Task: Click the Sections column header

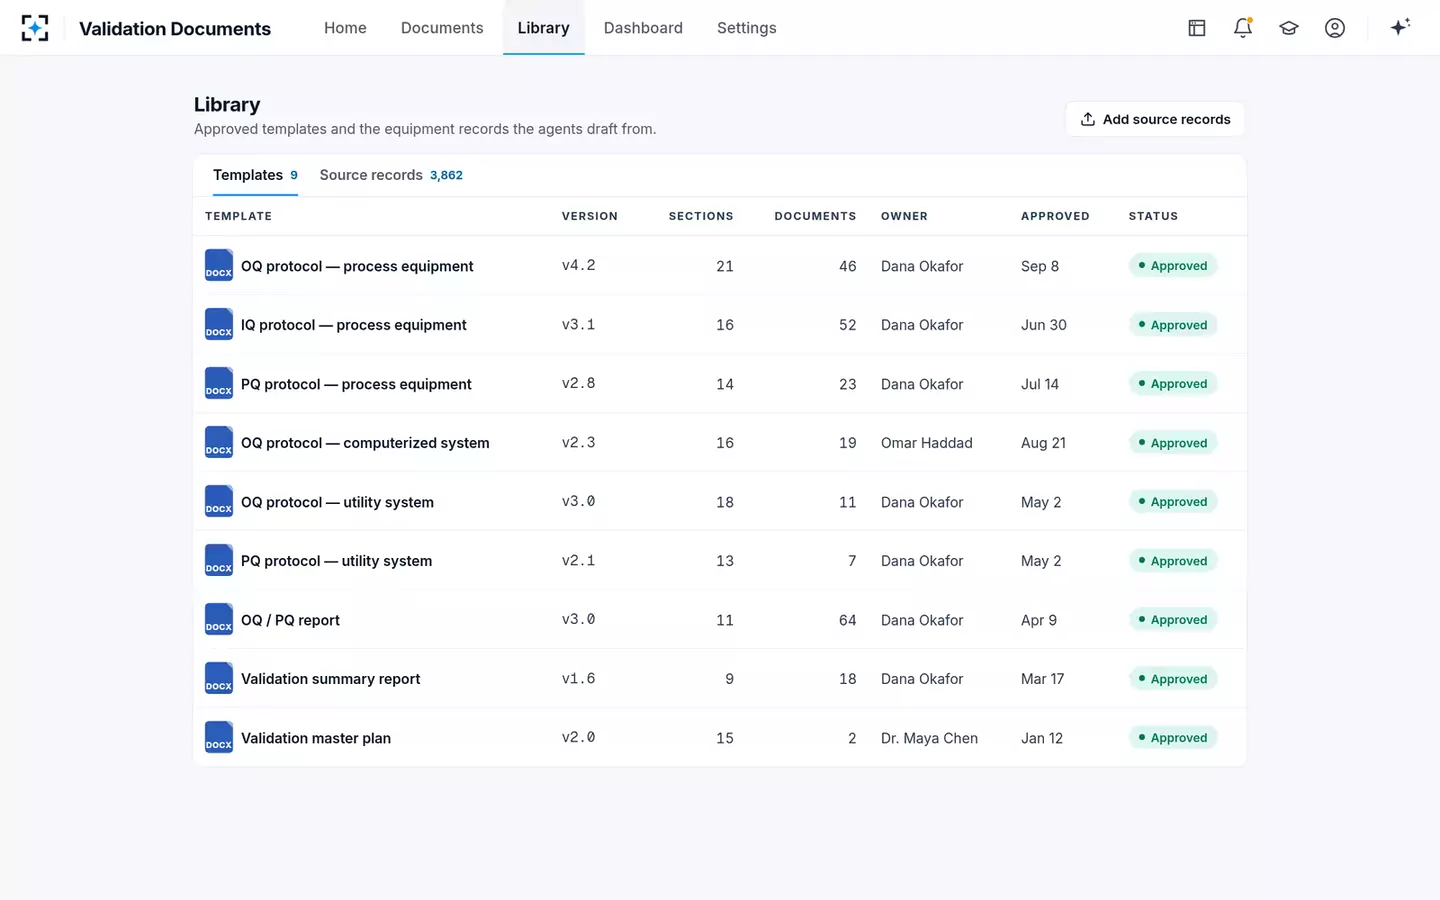Action: pyautogui.click(x=701, y=216)
